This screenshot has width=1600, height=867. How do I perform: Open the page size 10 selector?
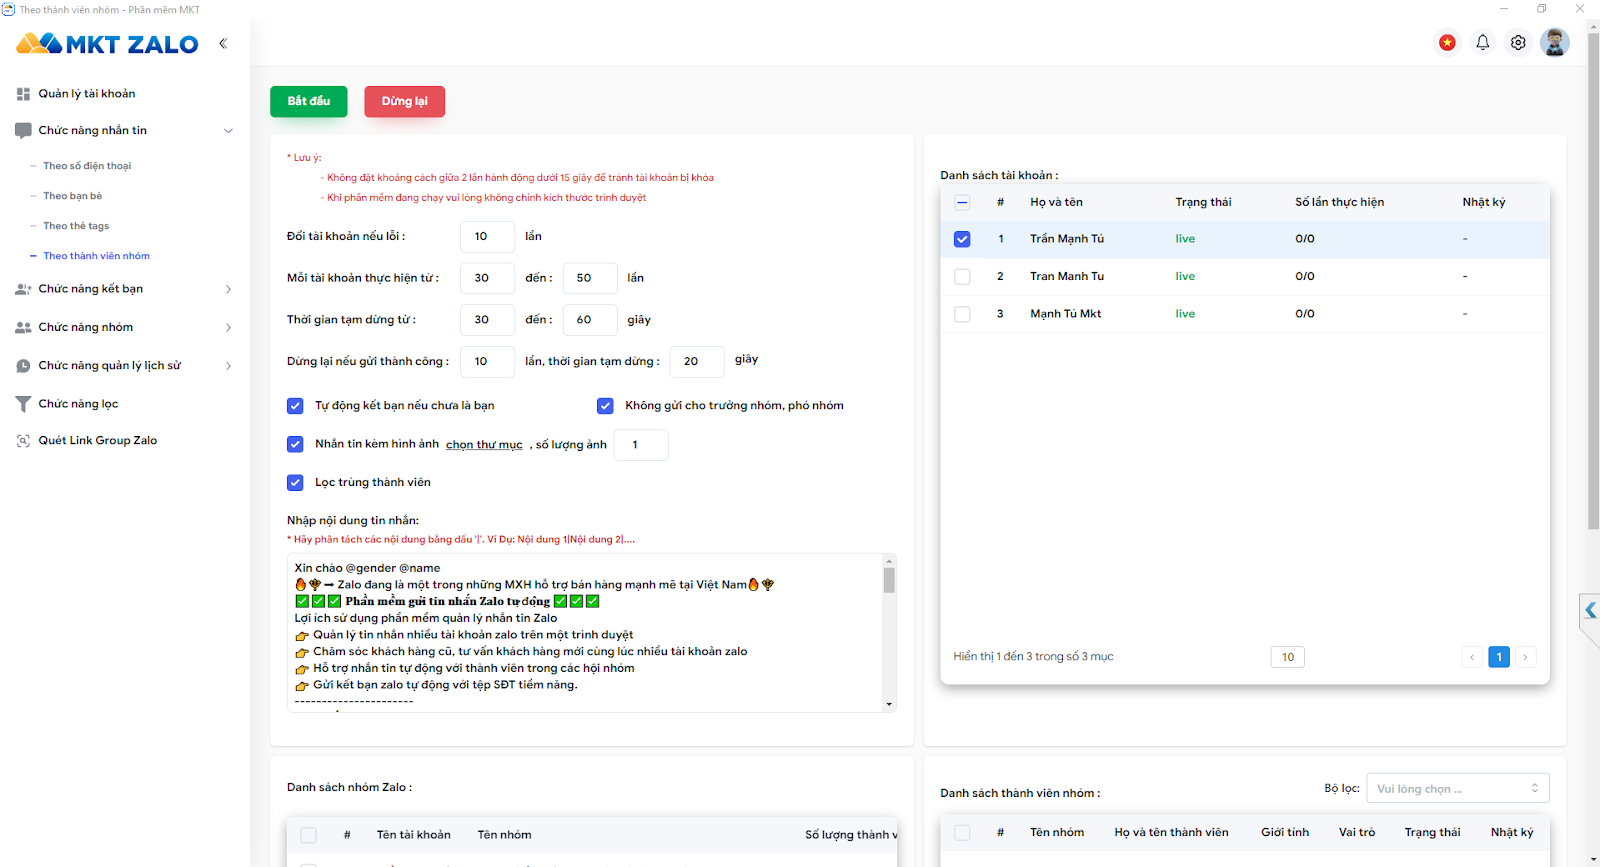[1288, 657]
